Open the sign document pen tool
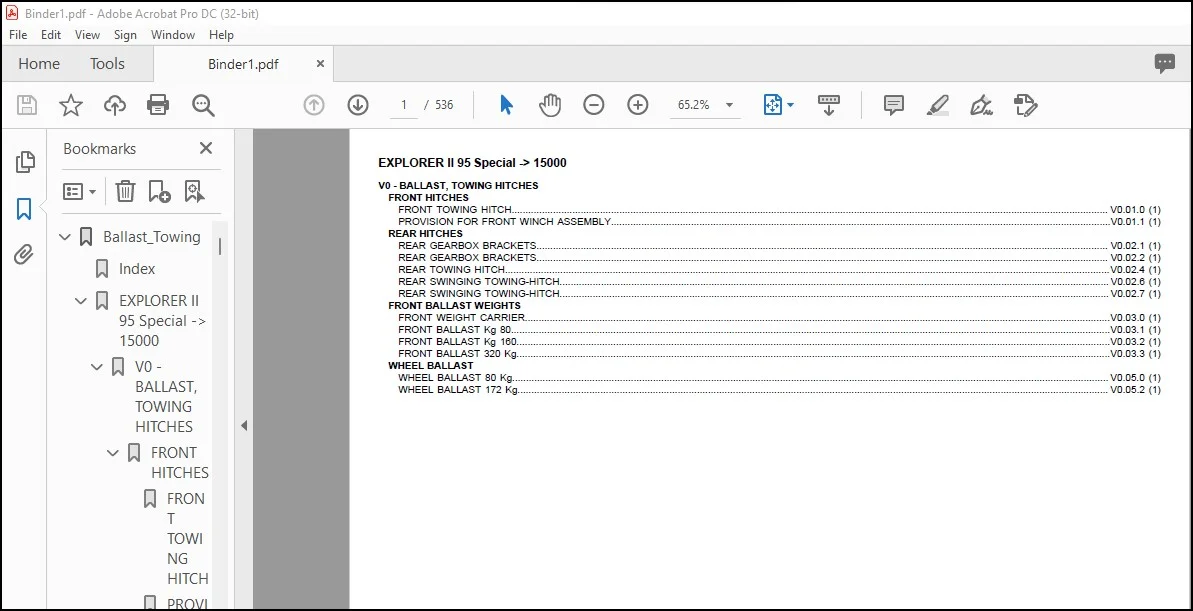Image resolution: width=1193 pixels, height=611 pixels. pyautogui.click(x=981, y=105)
